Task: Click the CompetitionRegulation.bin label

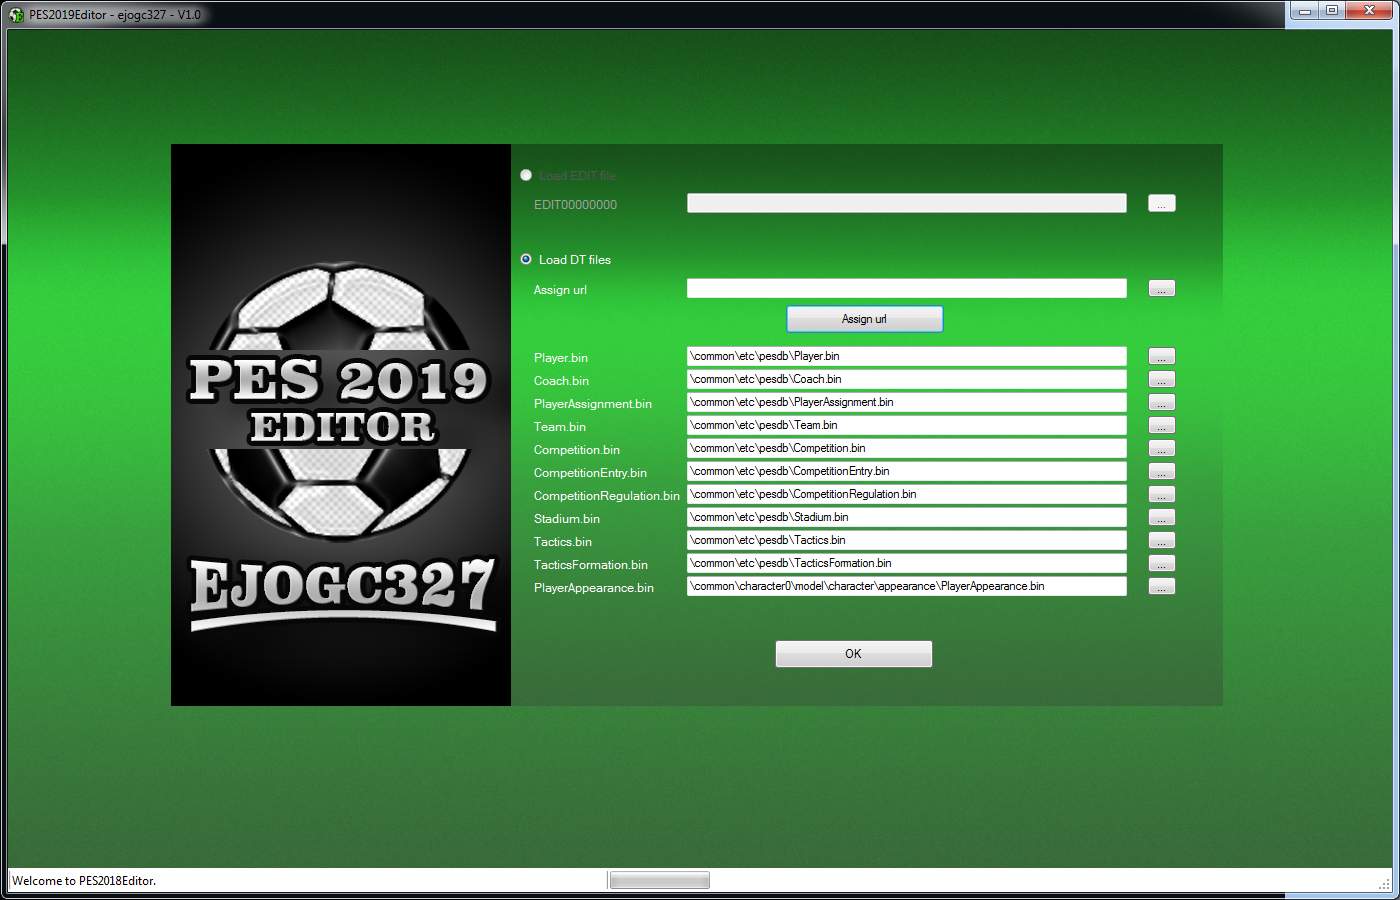Action: (x=607, y=496)
